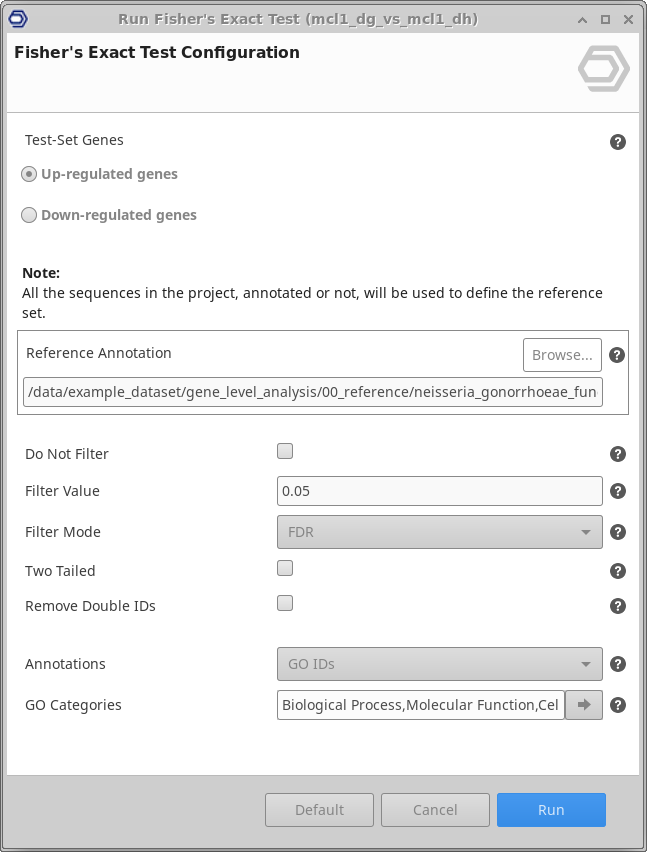647x852 pixels.
Task: Click arrow button next to GO Categories
Action: 584,705
